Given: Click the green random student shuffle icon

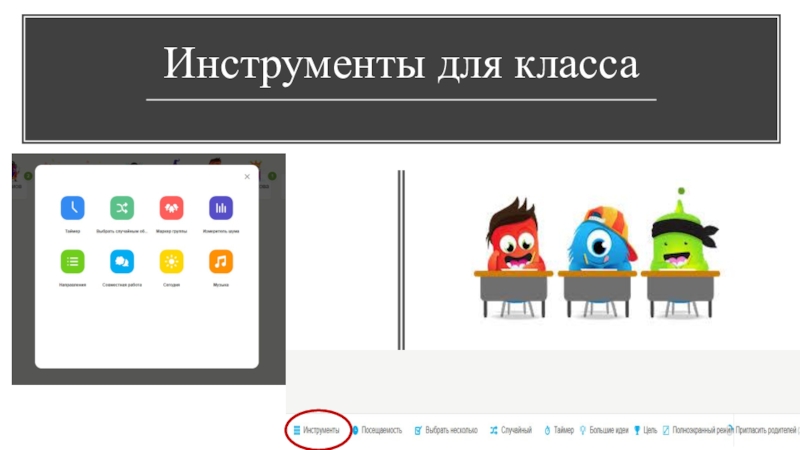Looking at the screenshot, I should pyautogui.click(x=122, y=208).
